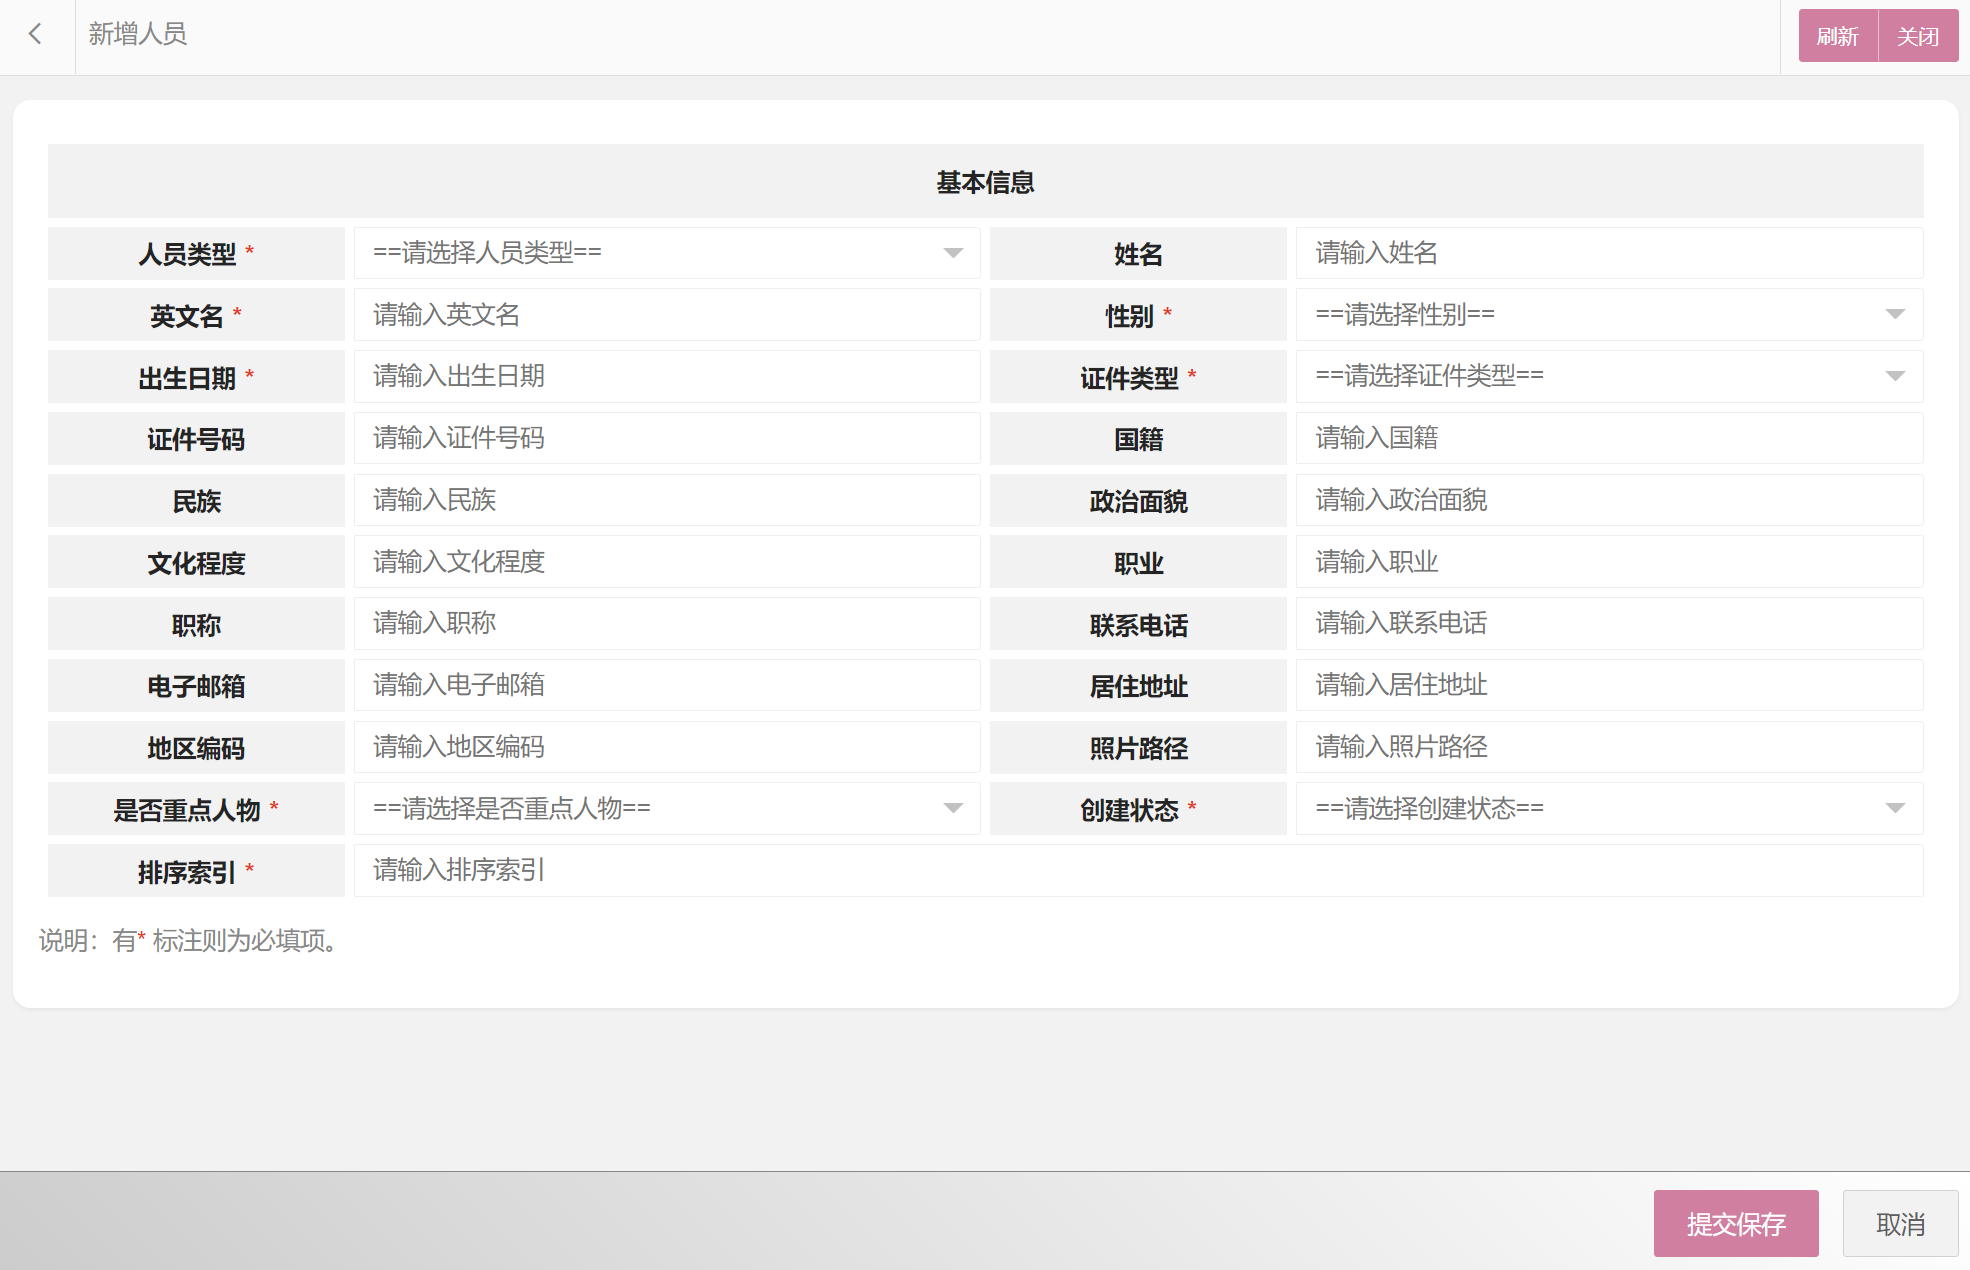Expand the 性别 selection dropdown
The height and width of the screenshot is (1270, 1970).
[x=1608, y=315]
